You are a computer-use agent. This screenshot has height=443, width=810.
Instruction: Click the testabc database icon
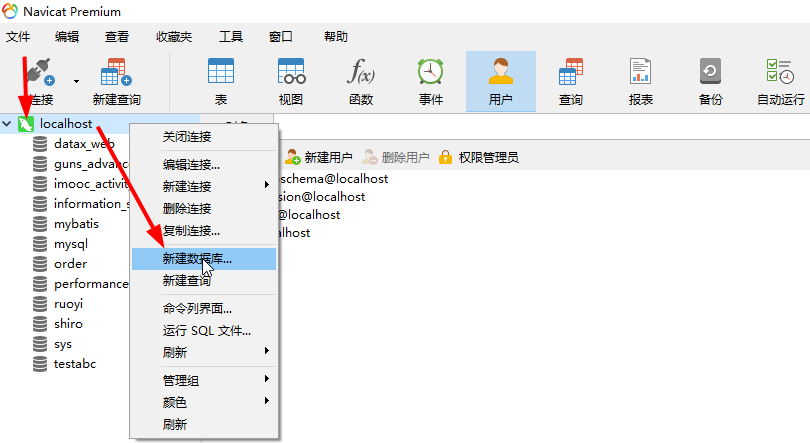pos(40,364)
